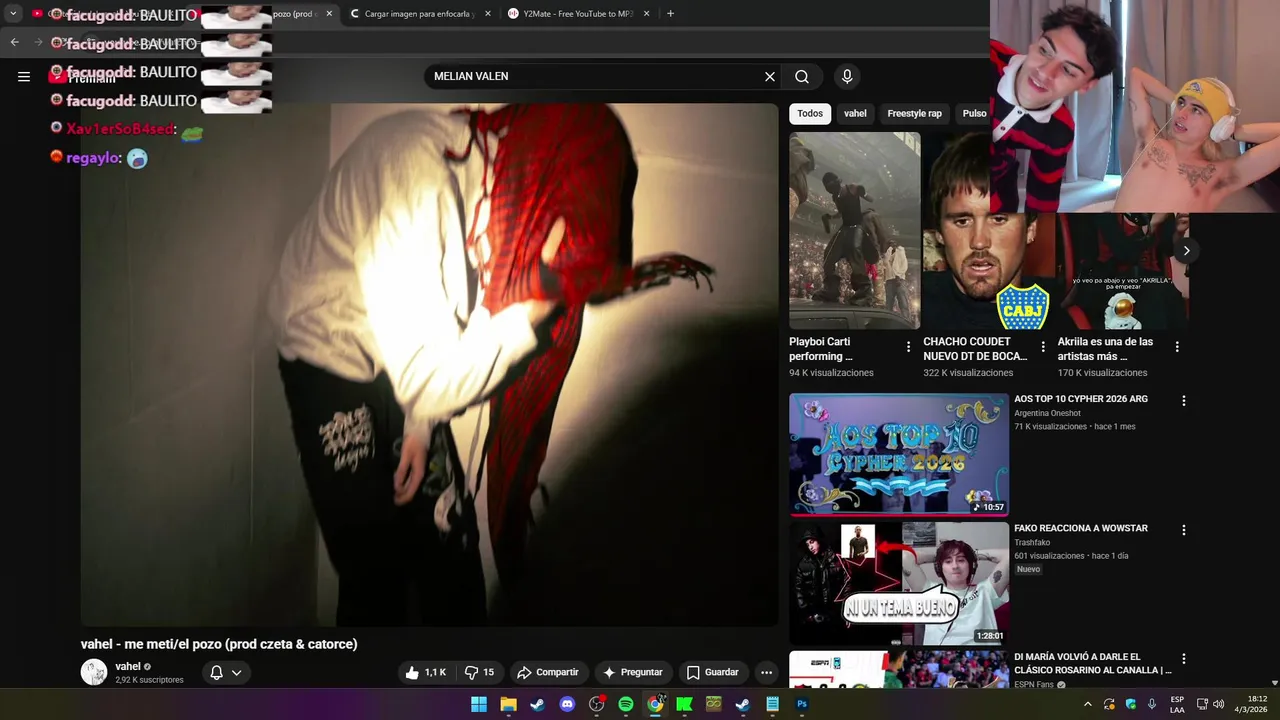Open the vahel channel avatar
This screenshot has height=720, width=1280.
[x=94, y=672]
